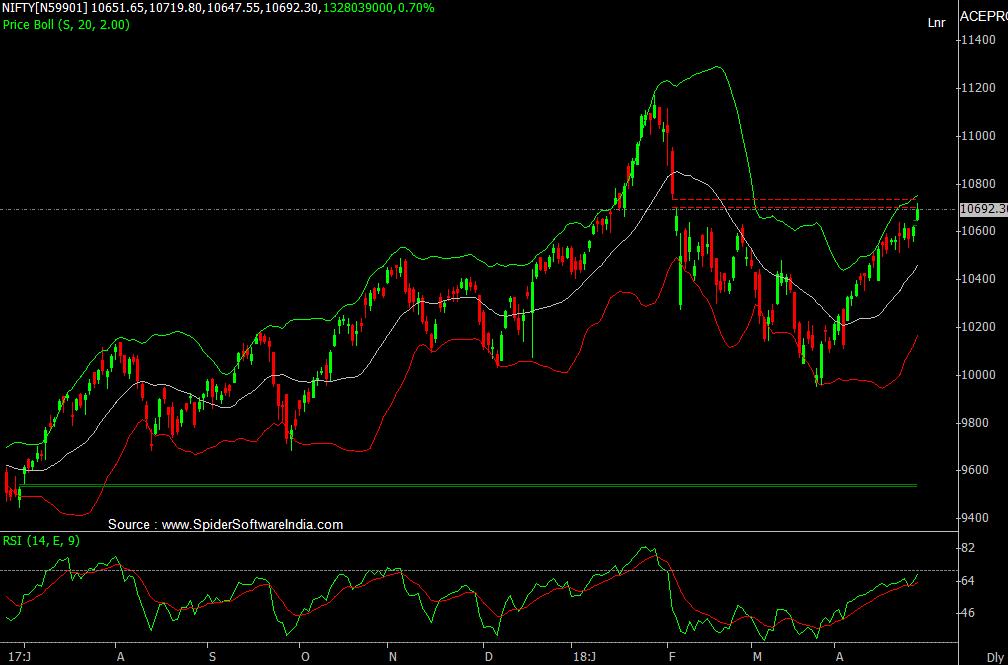Click the 11400 price axis label
This screenshot has width=1008, height=665.
977,40
